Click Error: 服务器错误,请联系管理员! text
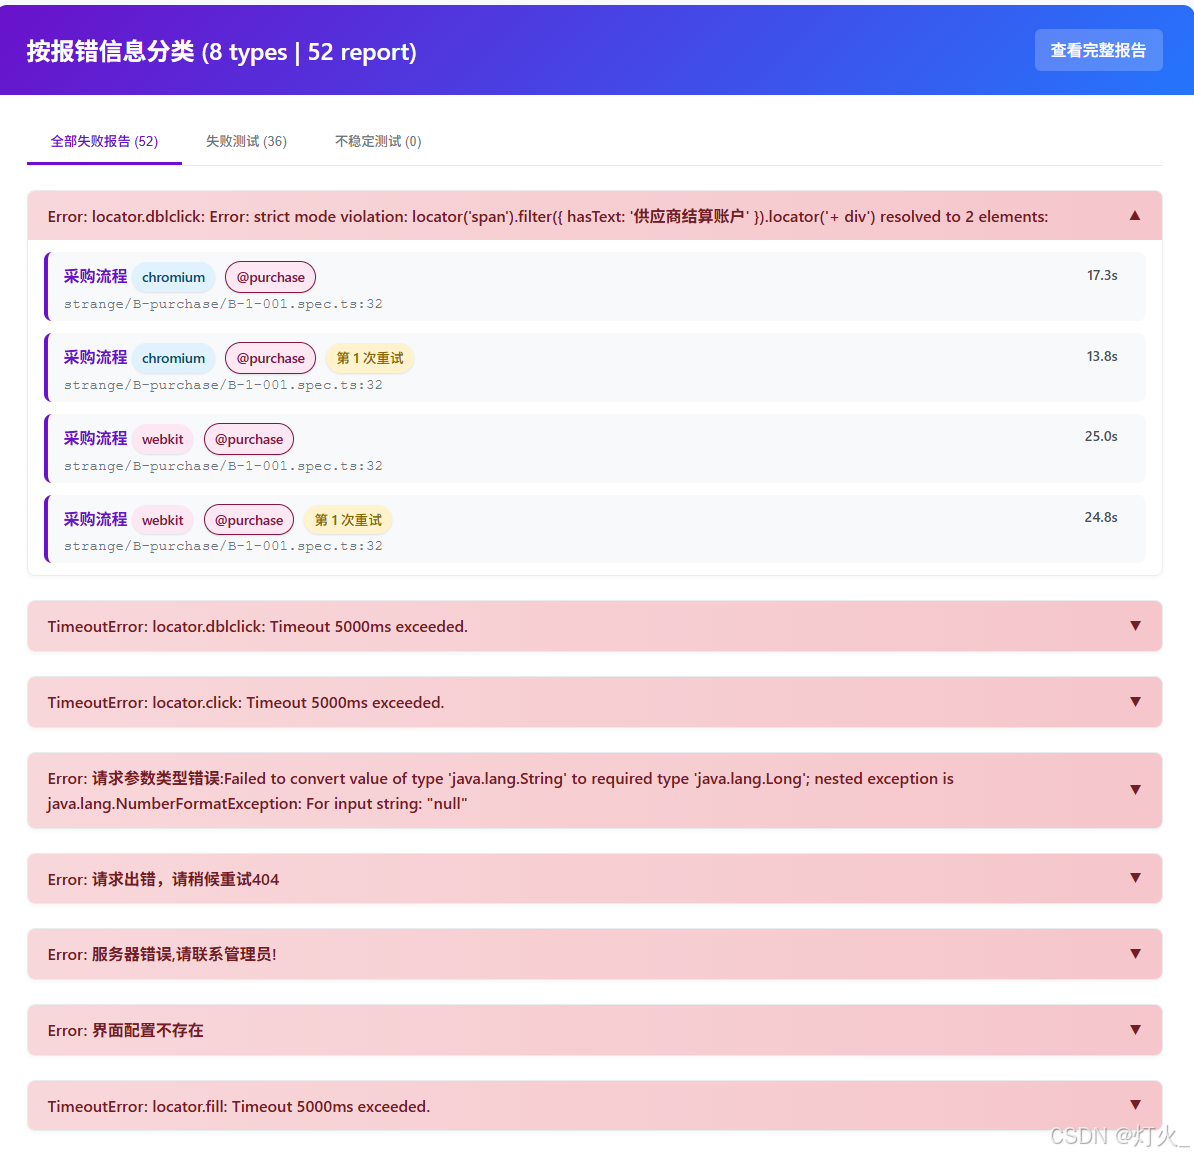Image resolution: width=1194 pixels, height=1156 pixels. click(x=161, y=954)
